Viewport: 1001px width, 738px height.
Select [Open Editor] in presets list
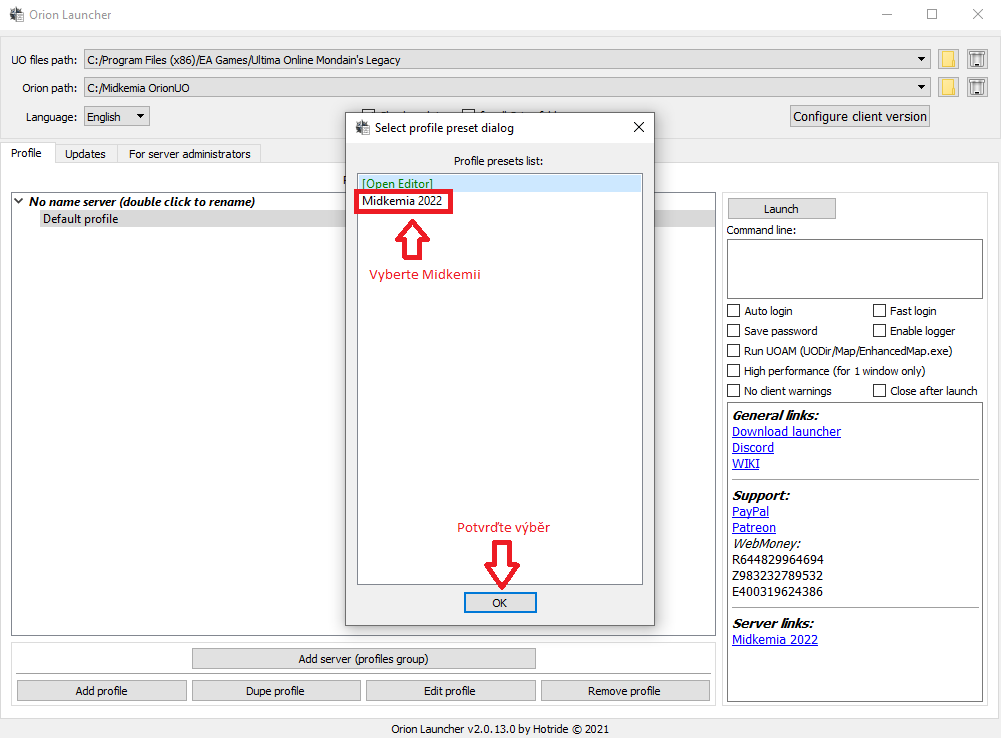pyautogui.click(x=499, y=183)
